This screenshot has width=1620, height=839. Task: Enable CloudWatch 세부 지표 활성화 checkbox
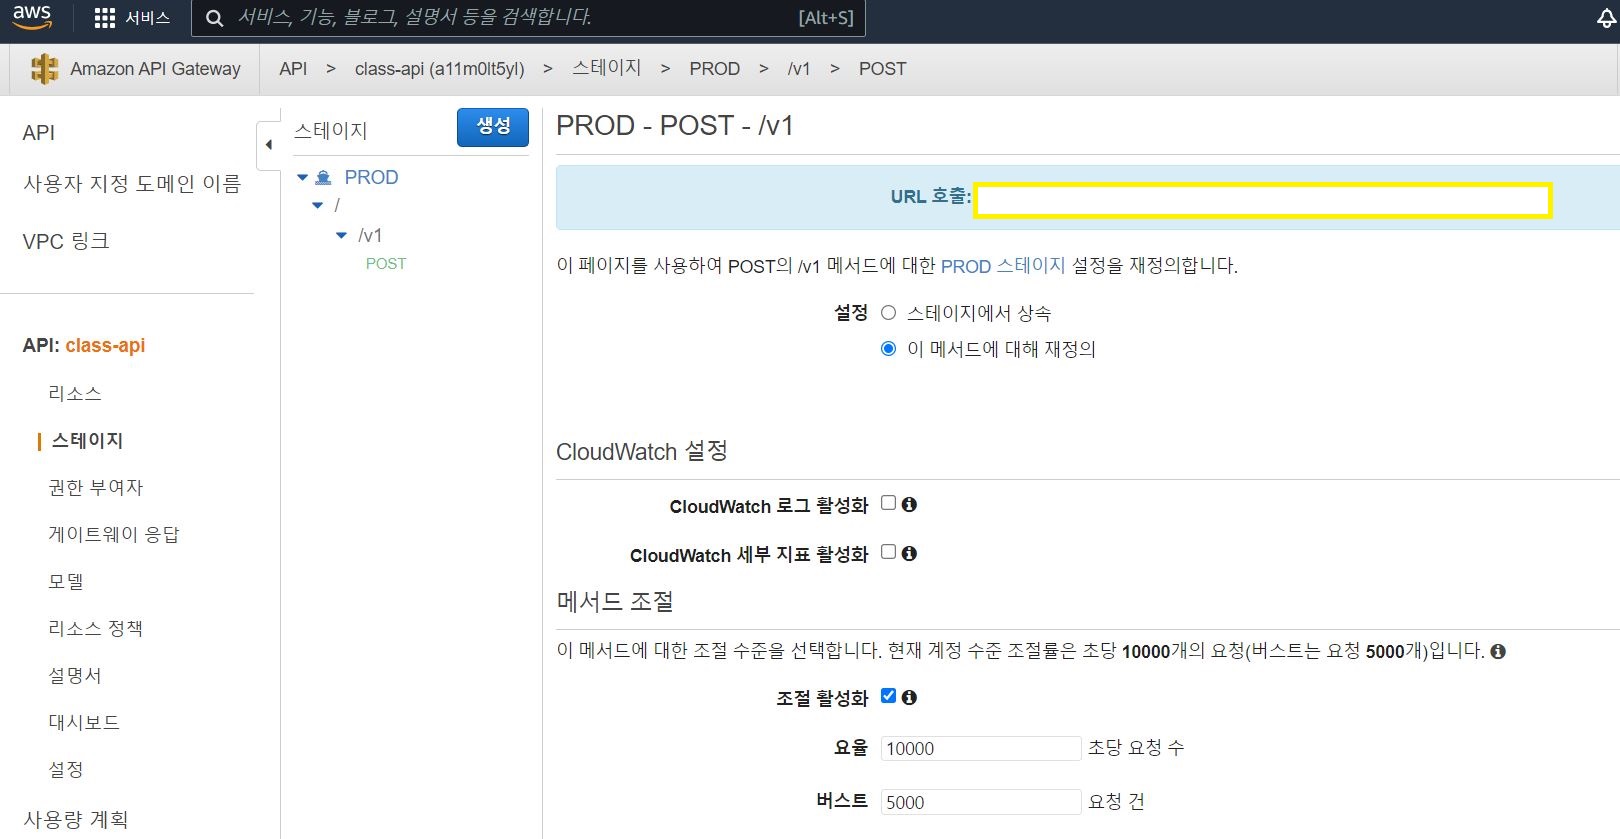pos(888,552)
